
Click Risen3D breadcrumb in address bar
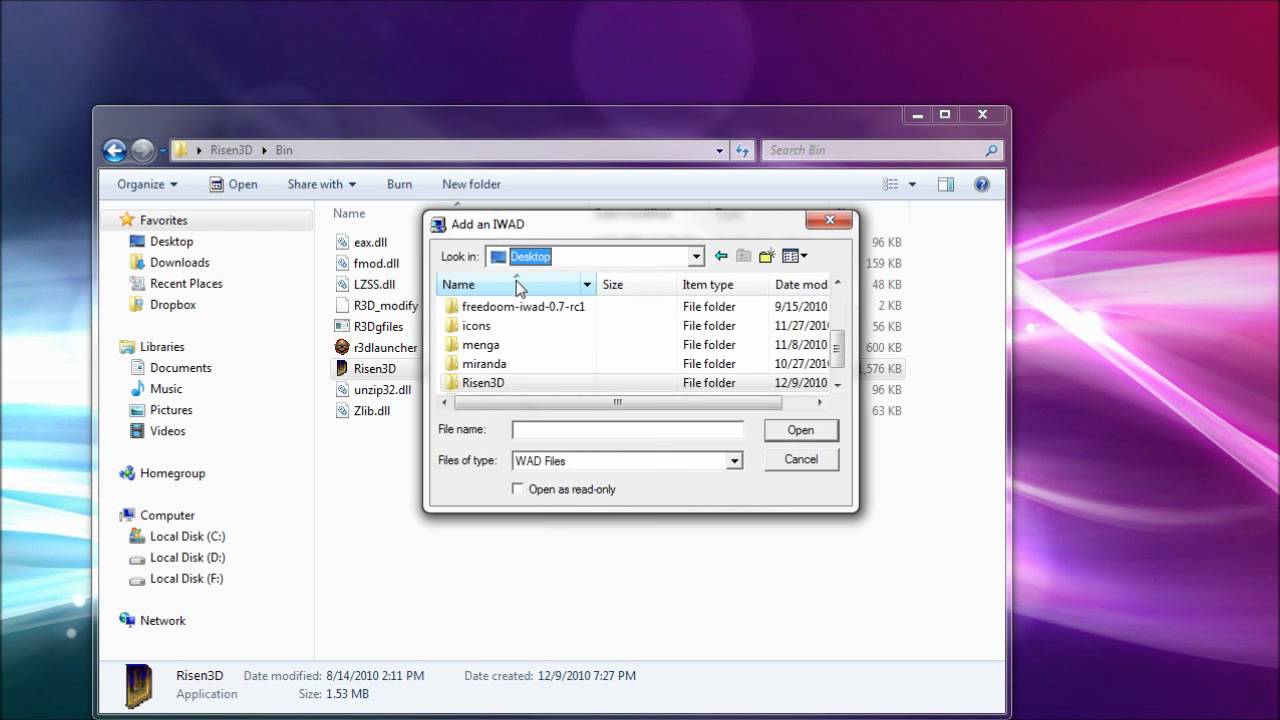[231, 150]
